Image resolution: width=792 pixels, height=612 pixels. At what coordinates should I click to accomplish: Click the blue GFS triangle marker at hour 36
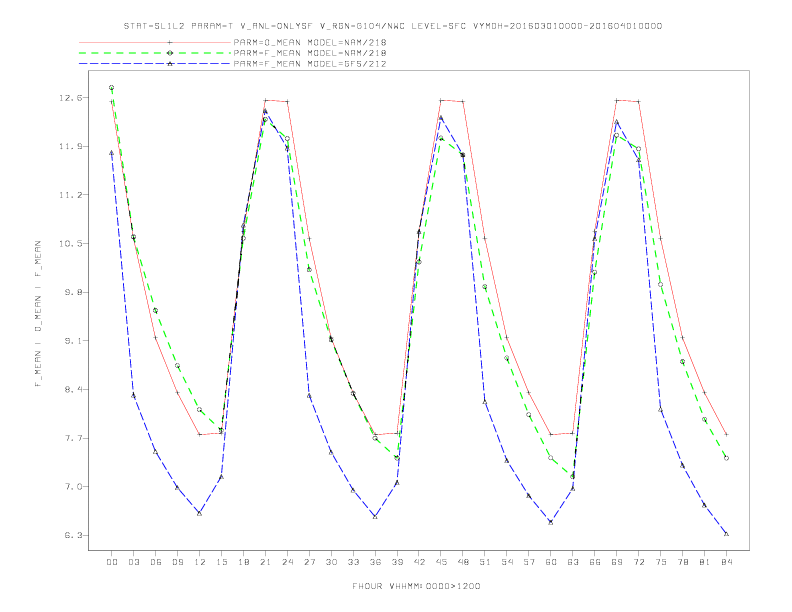pos(375,517)
